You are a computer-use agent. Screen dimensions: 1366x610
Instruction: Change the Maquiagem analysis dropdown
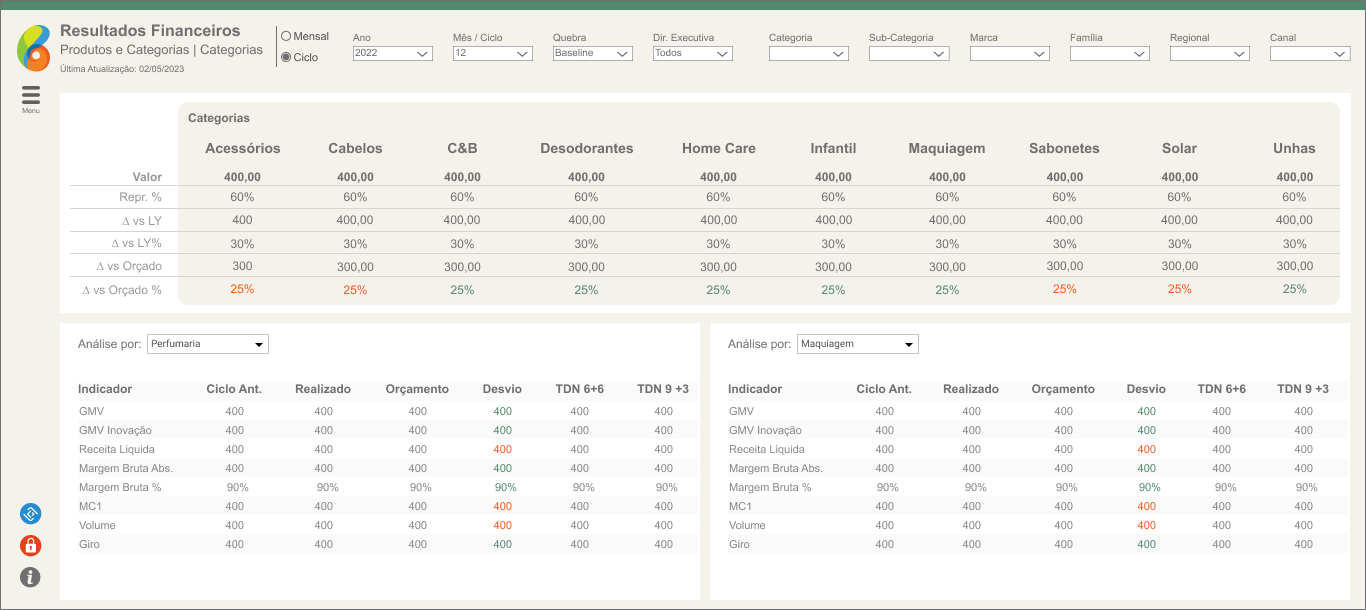[858, 344]
